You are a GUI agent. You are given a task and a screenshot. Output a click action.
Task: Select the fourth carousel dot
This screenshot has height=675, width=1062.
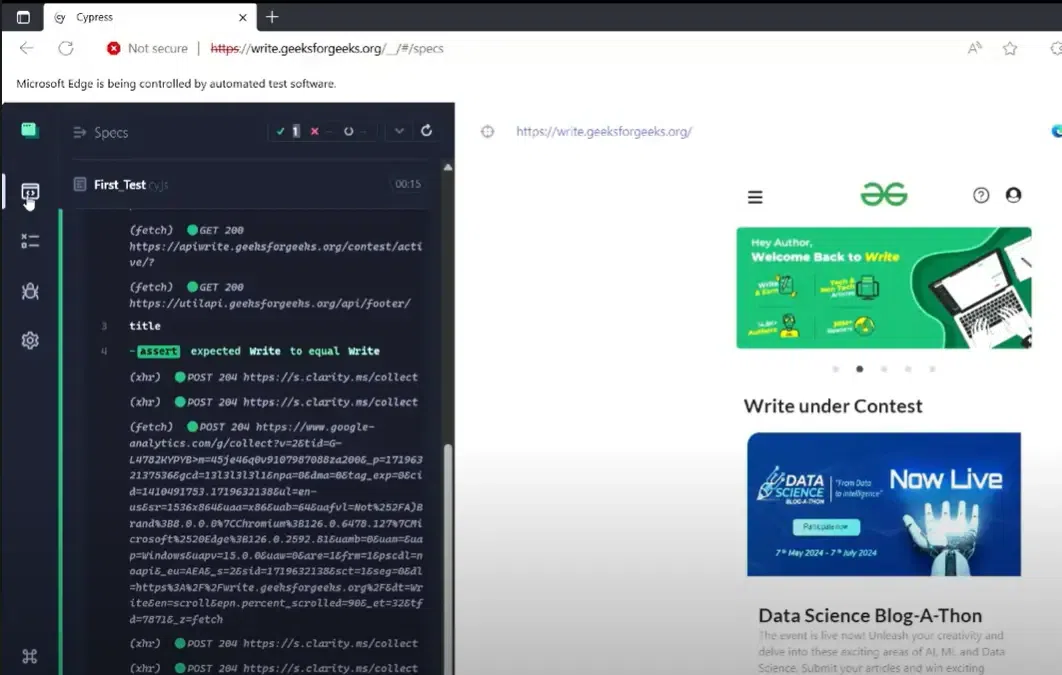coord(908,369)
